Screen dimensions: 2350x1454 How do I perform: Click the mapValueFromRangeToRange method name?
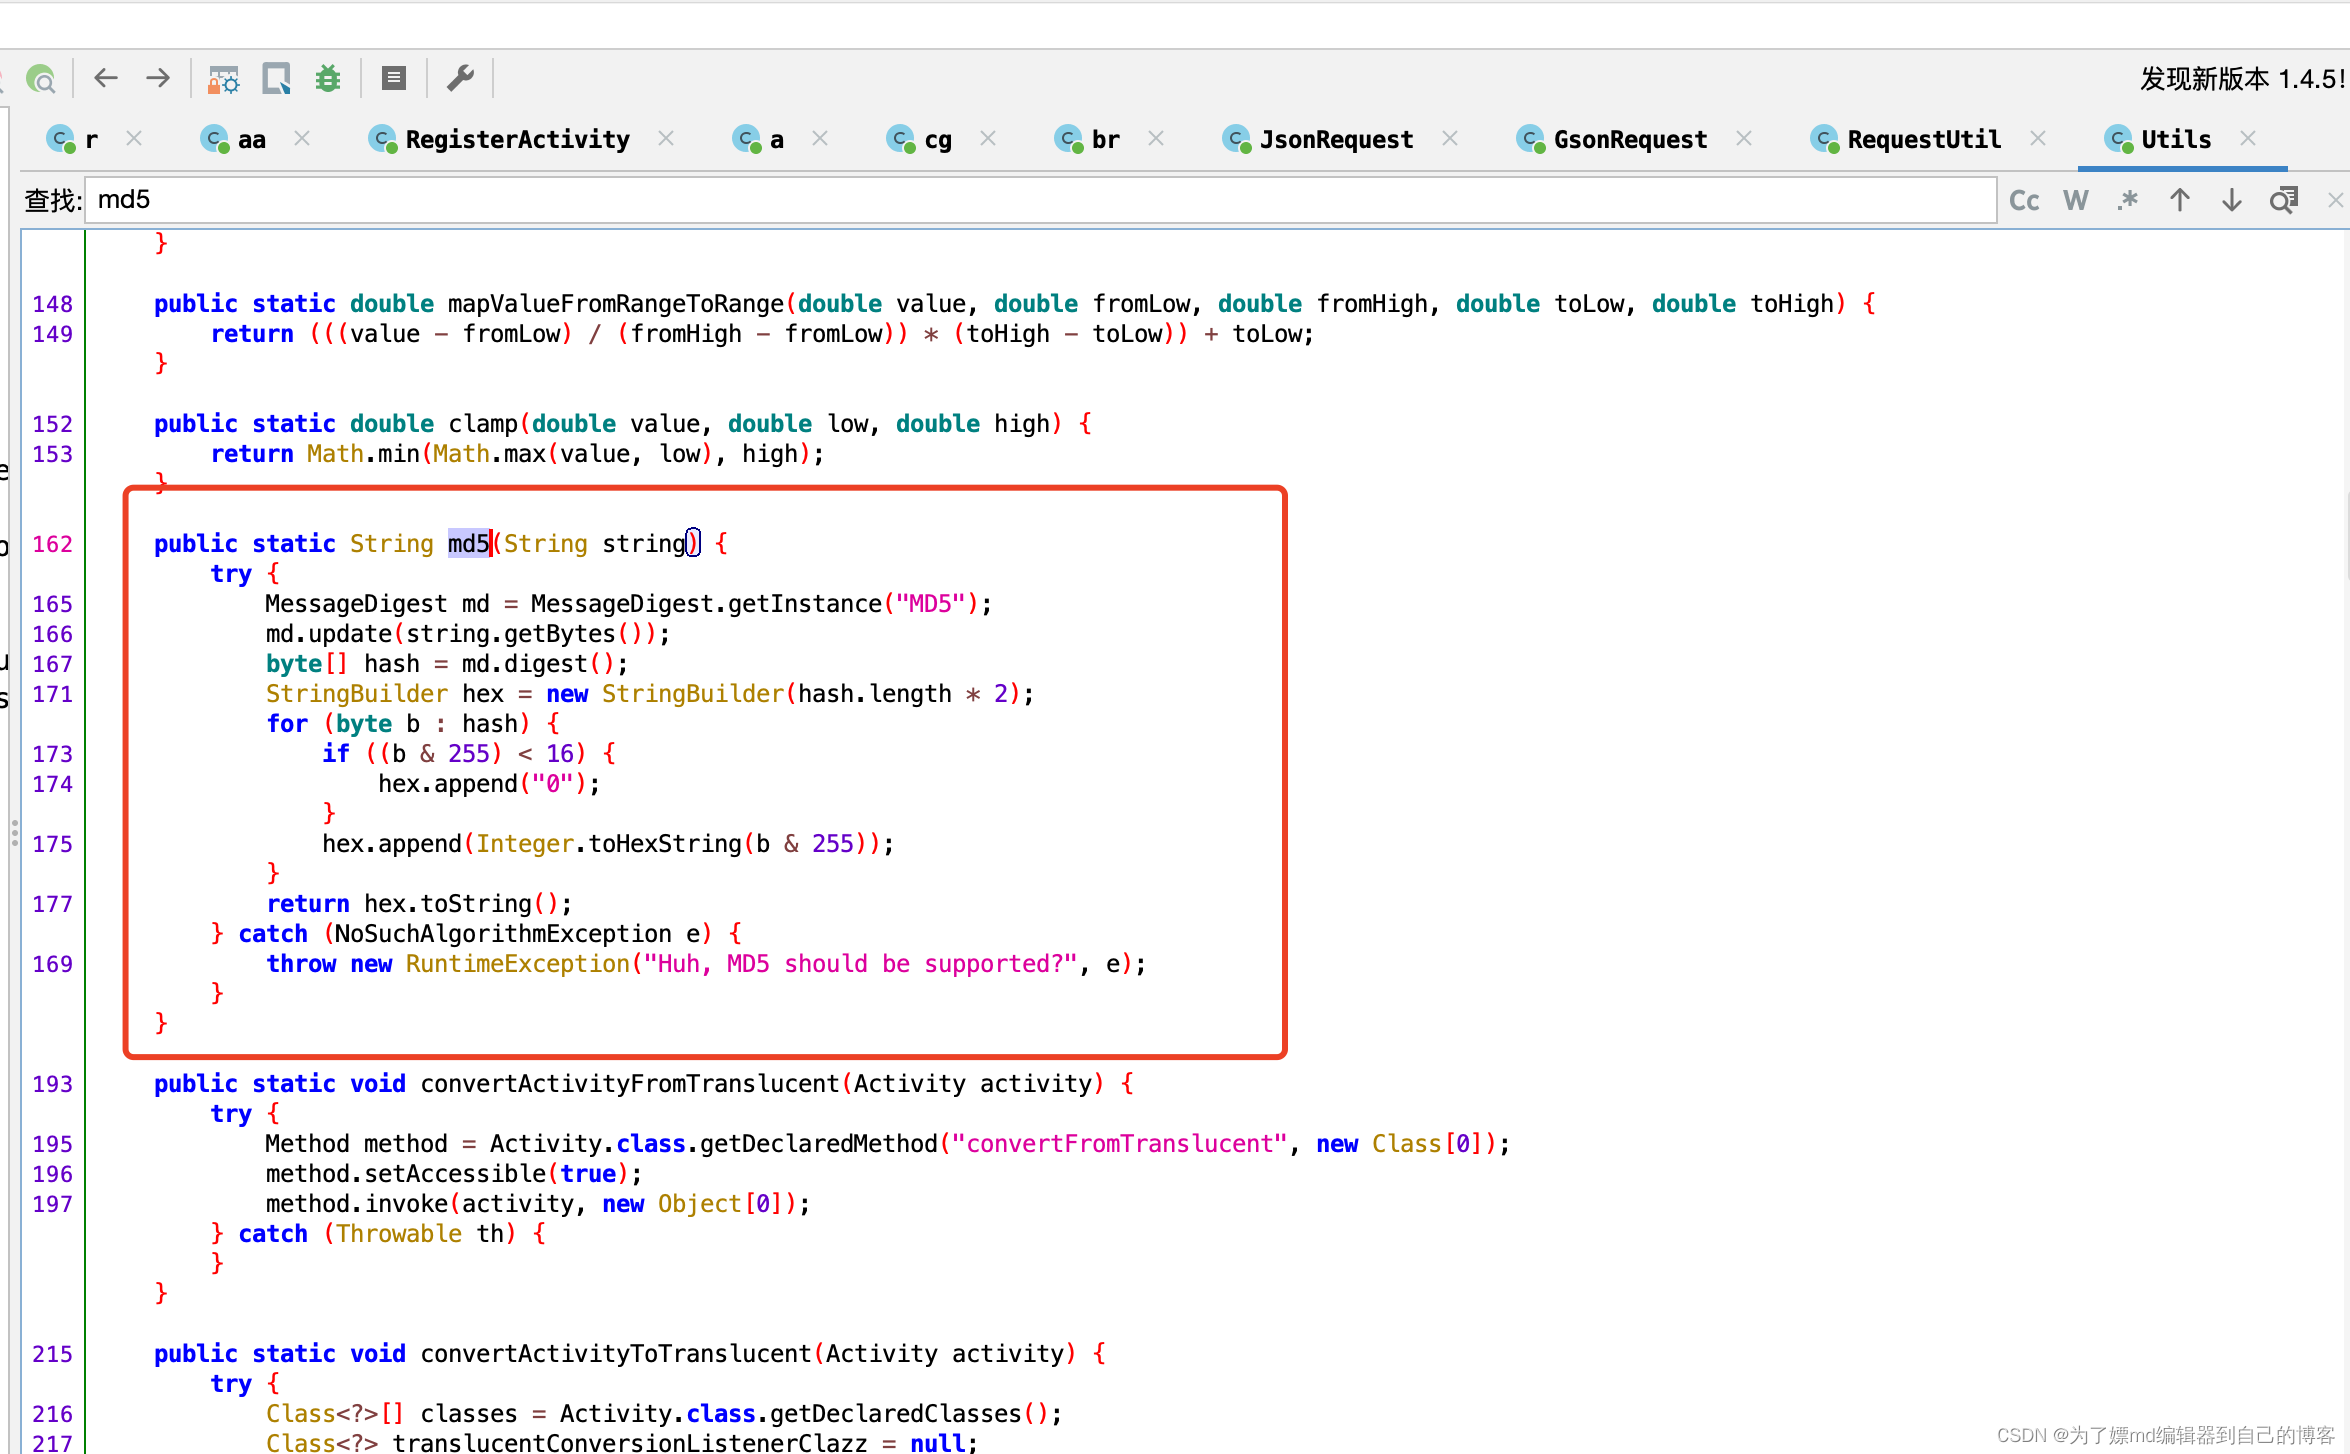[x=616, y=304]
